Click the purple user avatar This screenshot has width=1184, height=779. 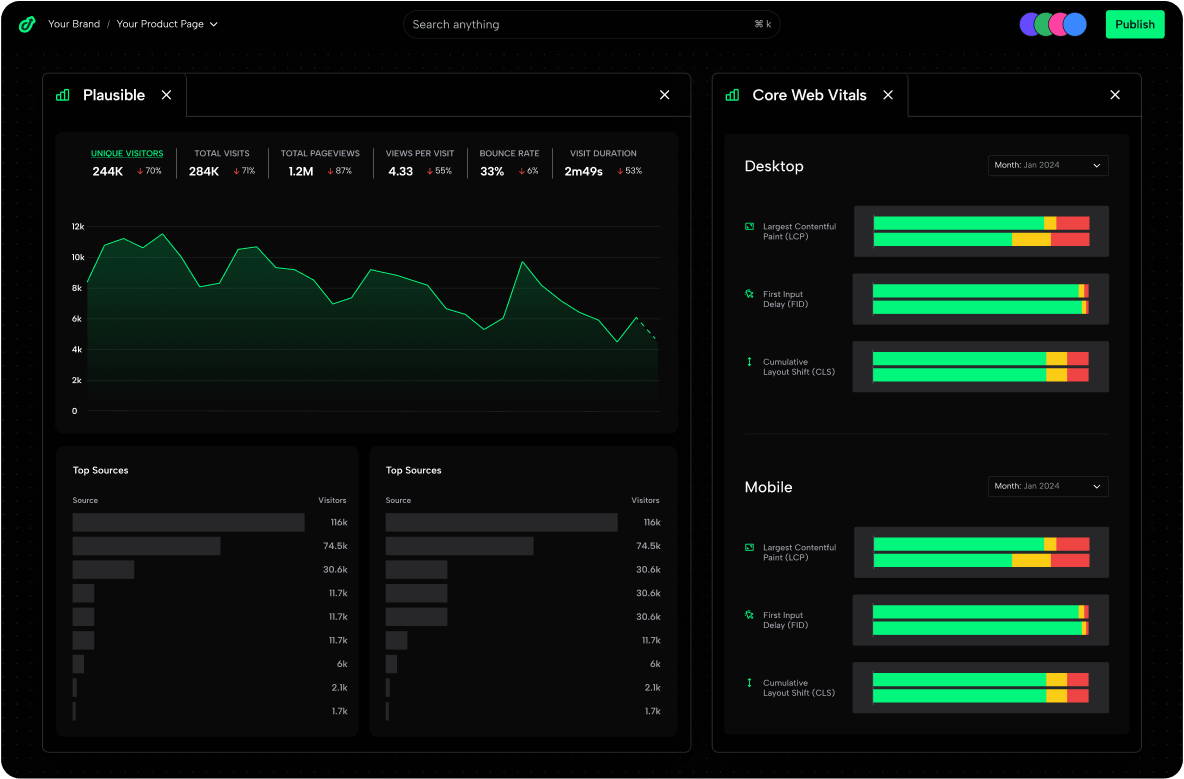click(1028, 24)
